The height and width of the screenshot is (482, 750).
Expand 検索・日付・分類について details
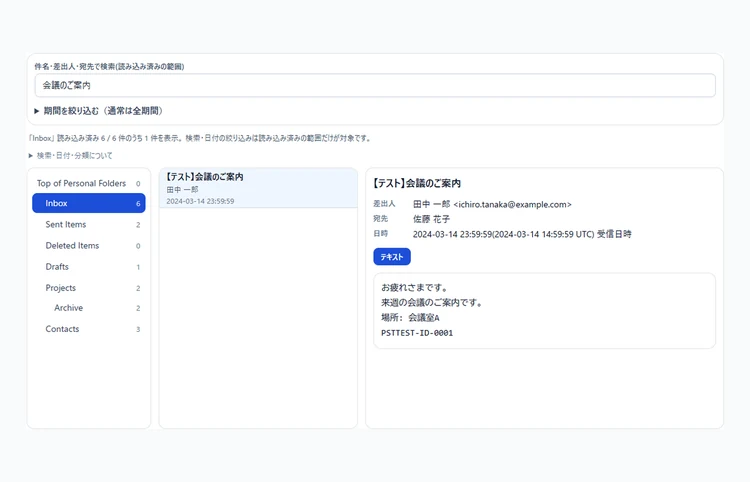pos(70,155)
